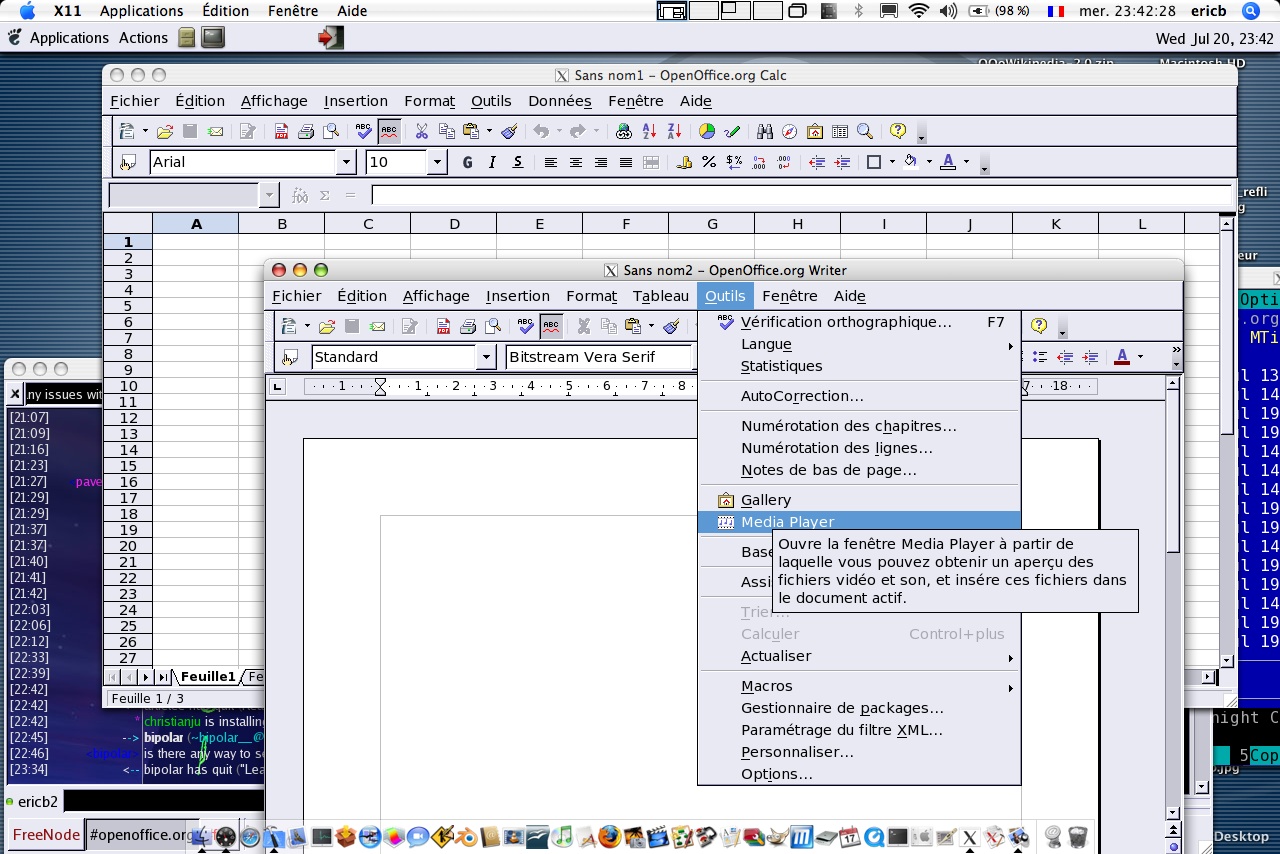The height and width of the screenshot is (854, 1280).
Task: Click the Calc formula input line
Action: 800,195
